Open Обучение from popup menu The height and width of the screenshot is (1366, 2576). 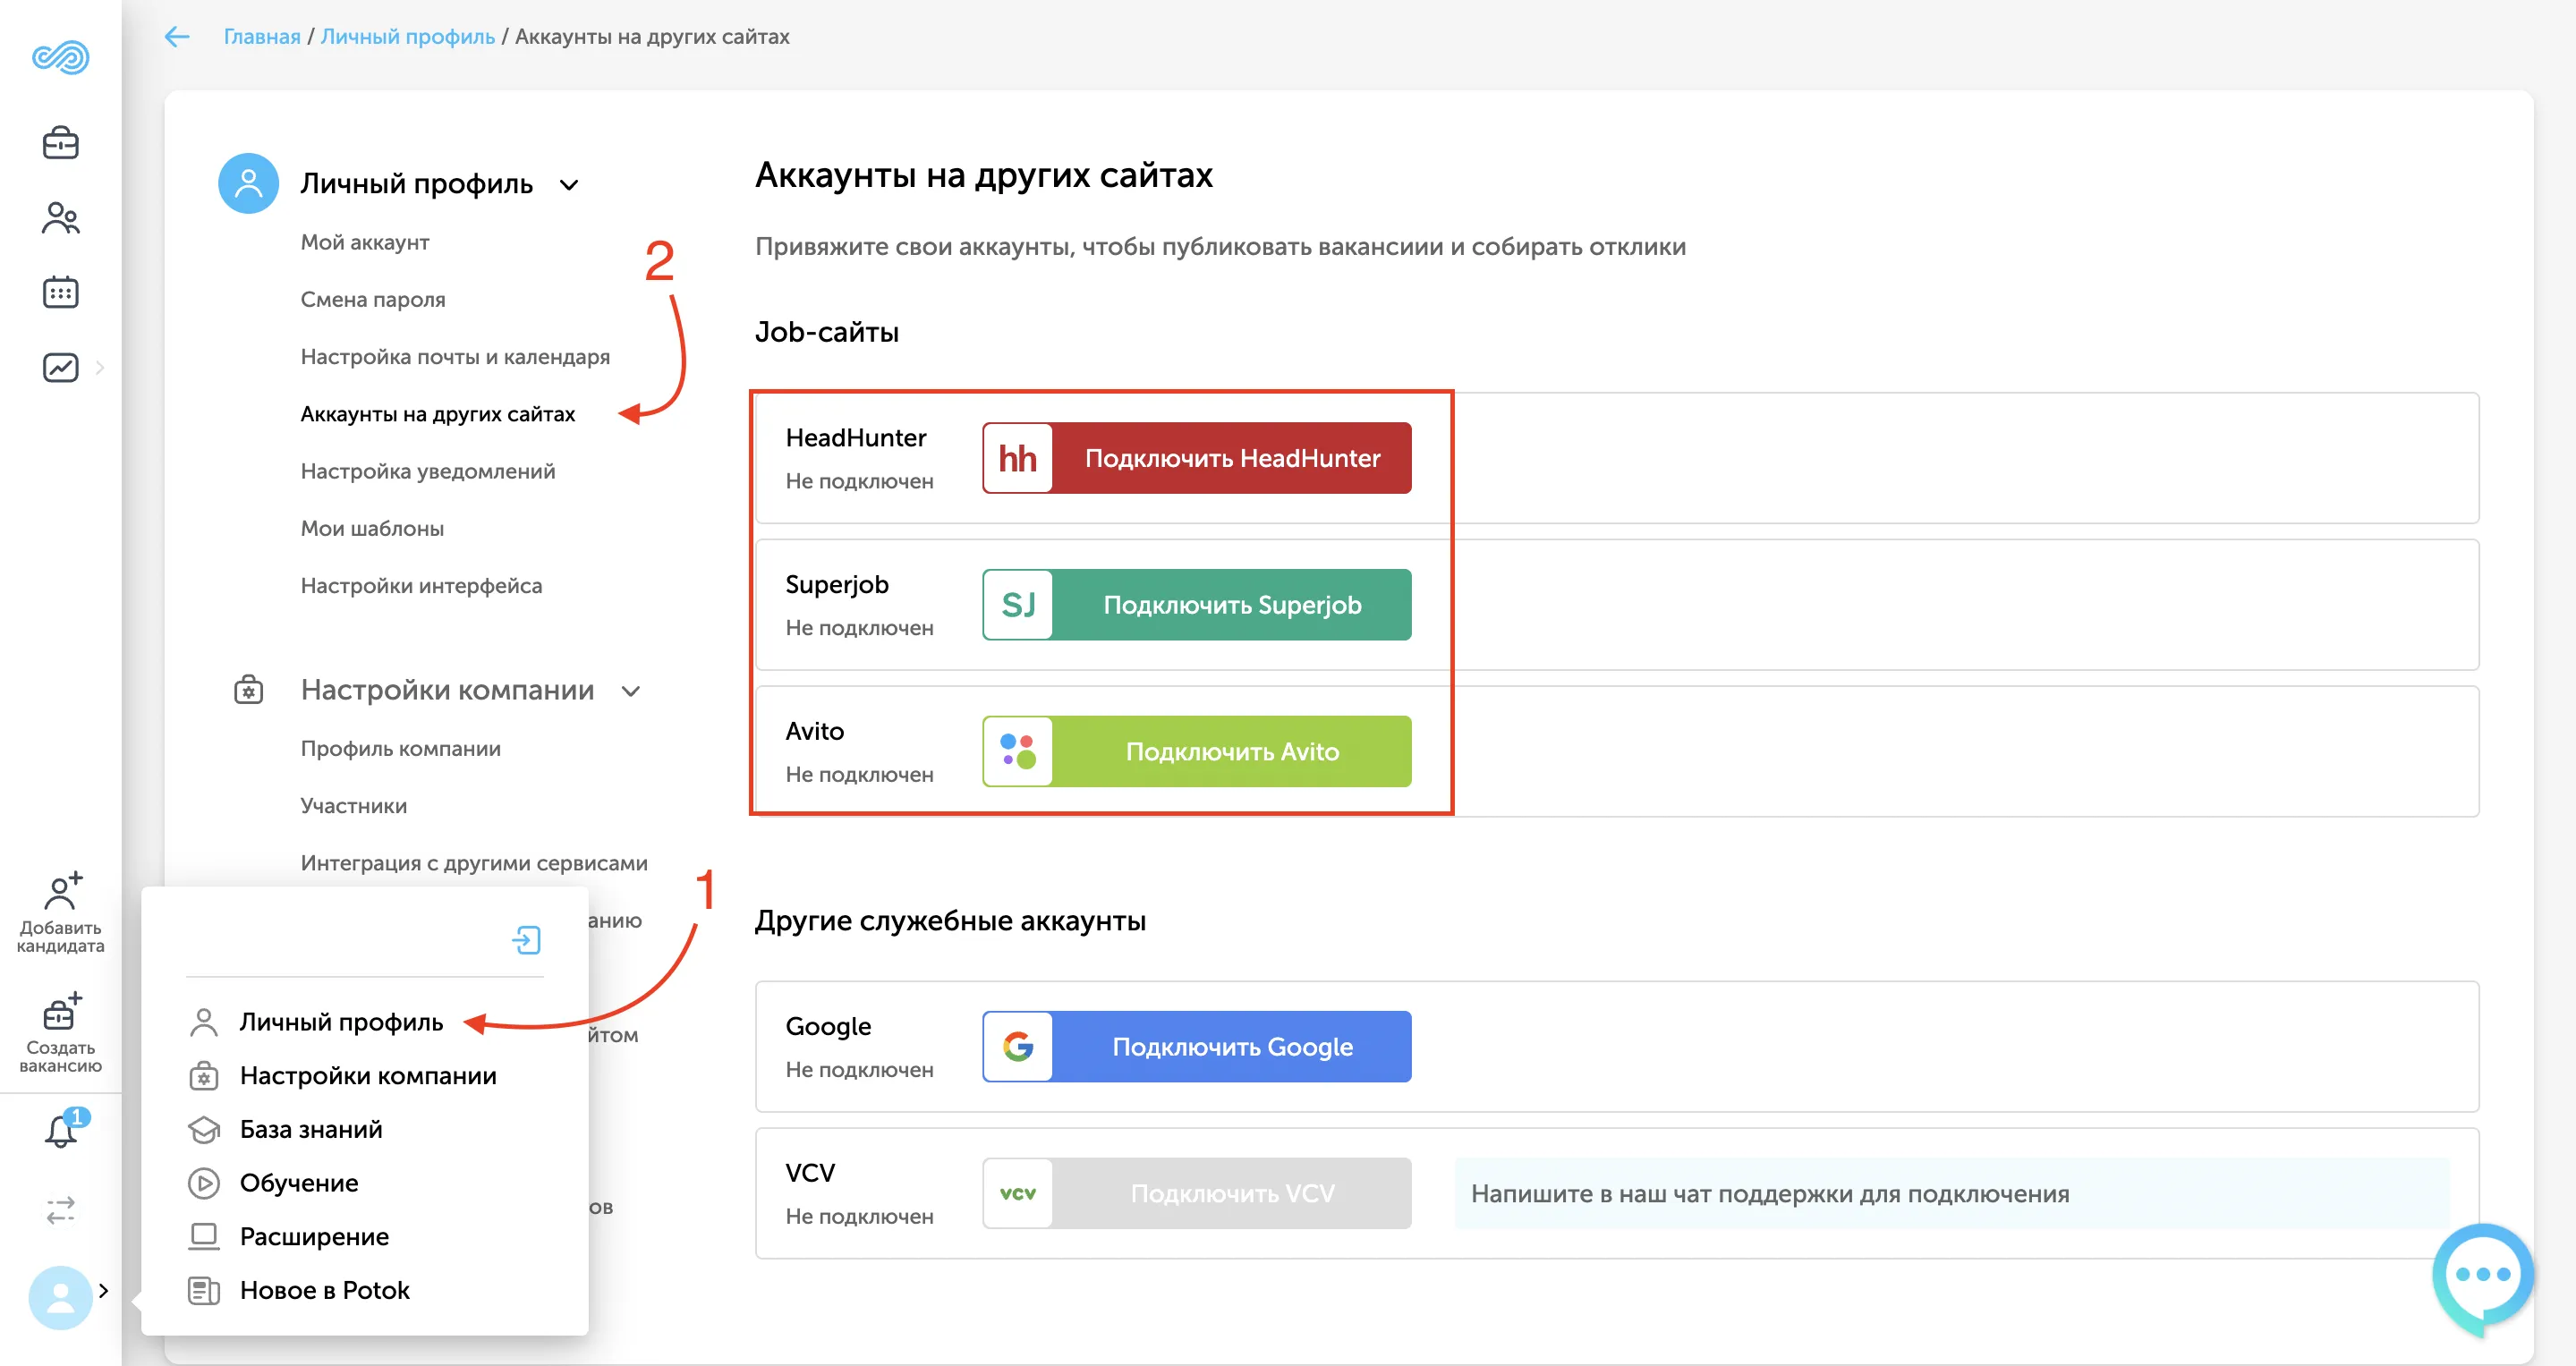[299, 1183]
